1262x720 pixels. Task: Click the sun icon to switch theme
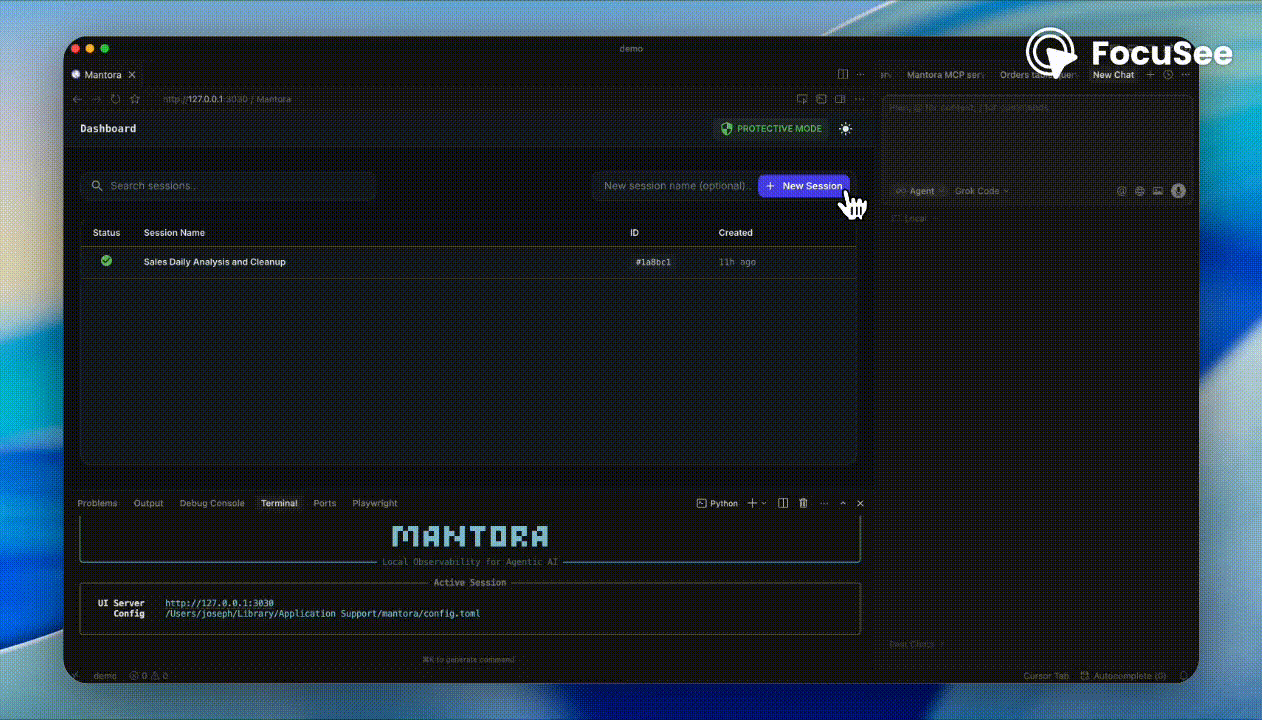pos(845,128)
